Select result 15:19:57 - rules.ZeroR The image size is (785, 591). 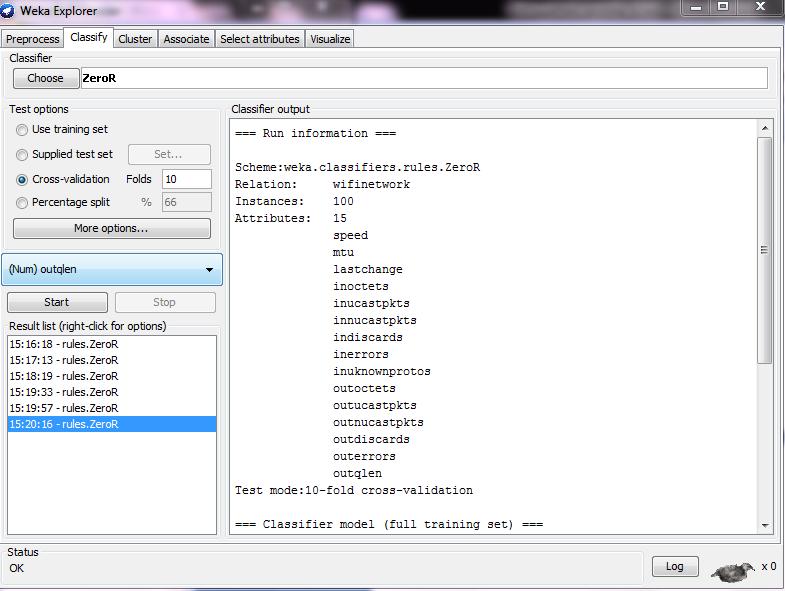(112, 408)
